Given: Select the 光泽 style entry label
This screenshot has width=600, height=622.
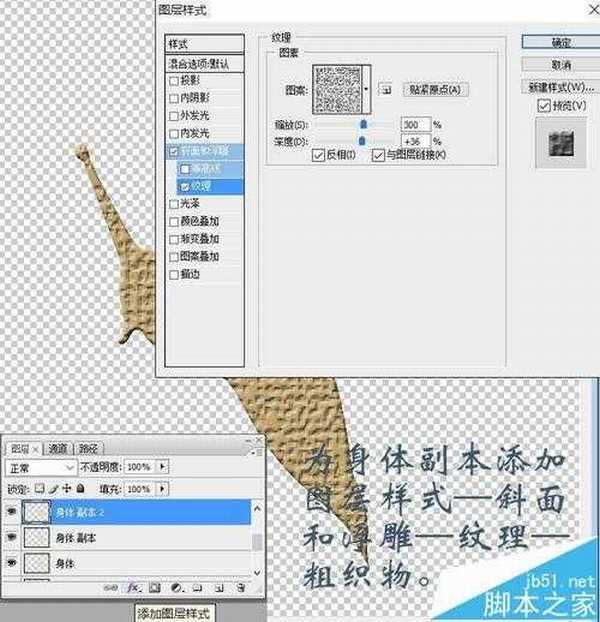Looking at the screenshot, I should tap(190, 203).
